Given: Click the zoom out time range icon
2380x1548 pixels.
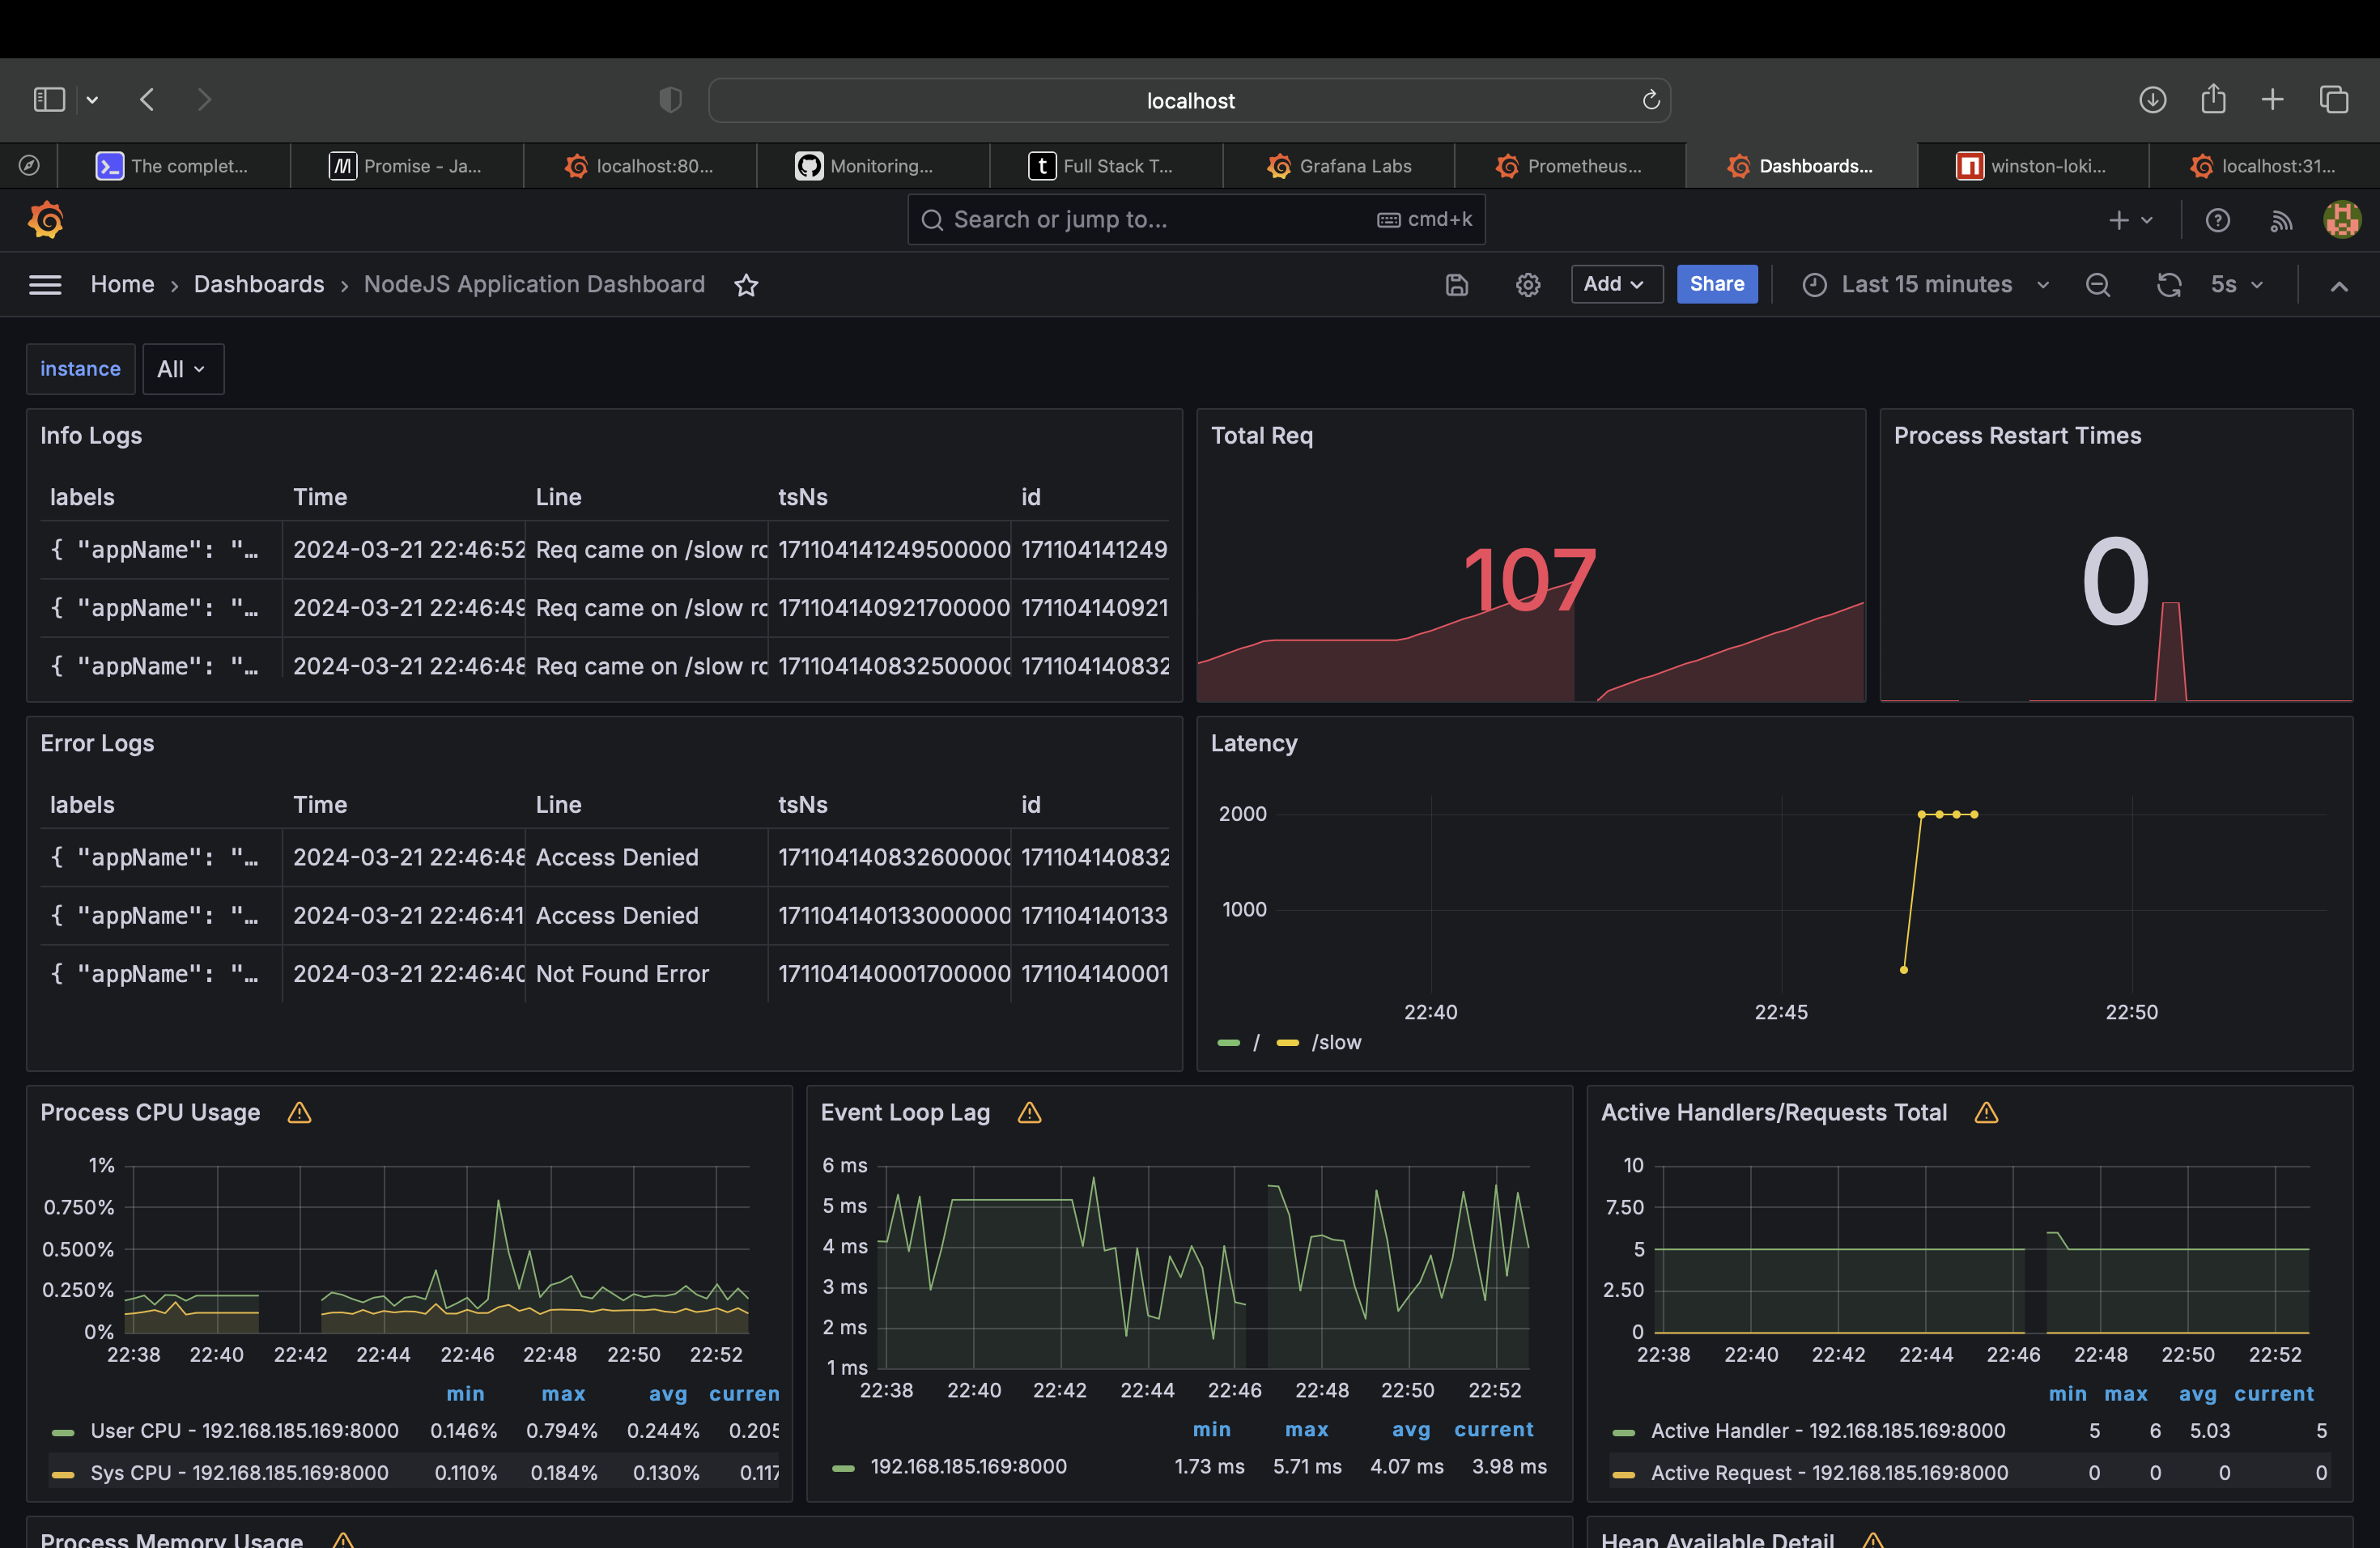Looking at the screenshot, I should click(2097, 285).
